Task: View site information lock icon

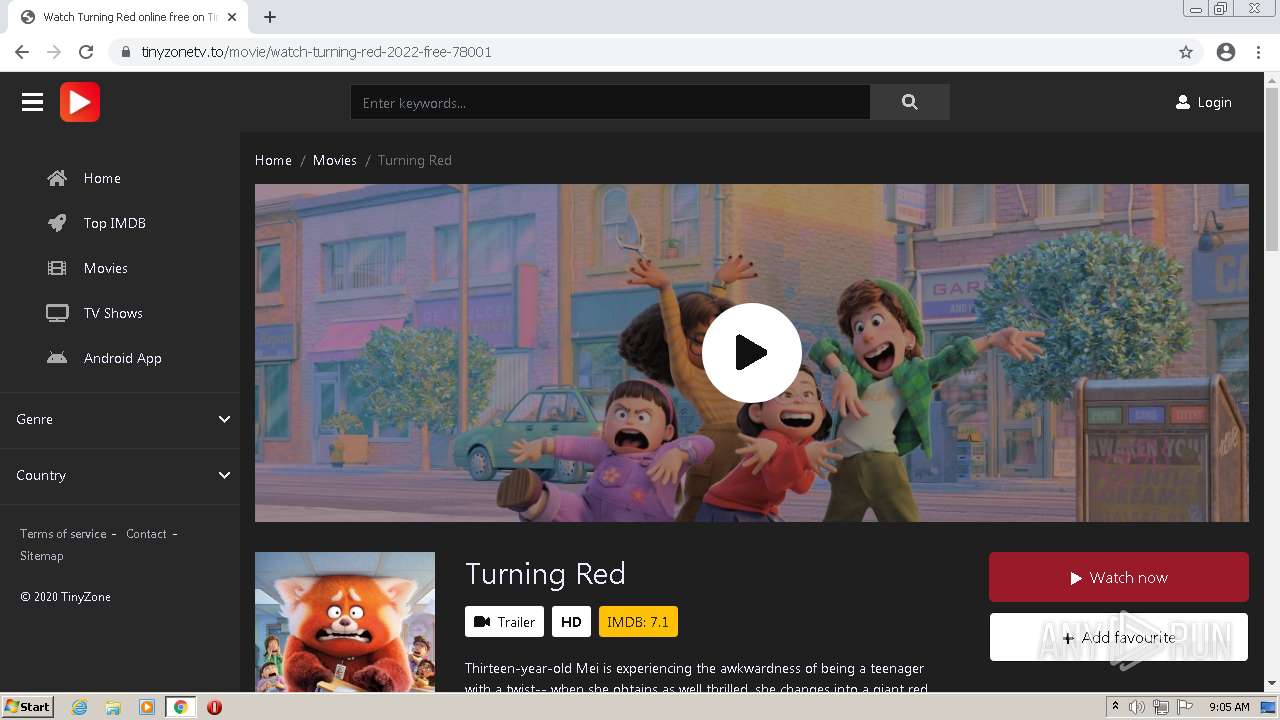Action: tap(126, 52)
